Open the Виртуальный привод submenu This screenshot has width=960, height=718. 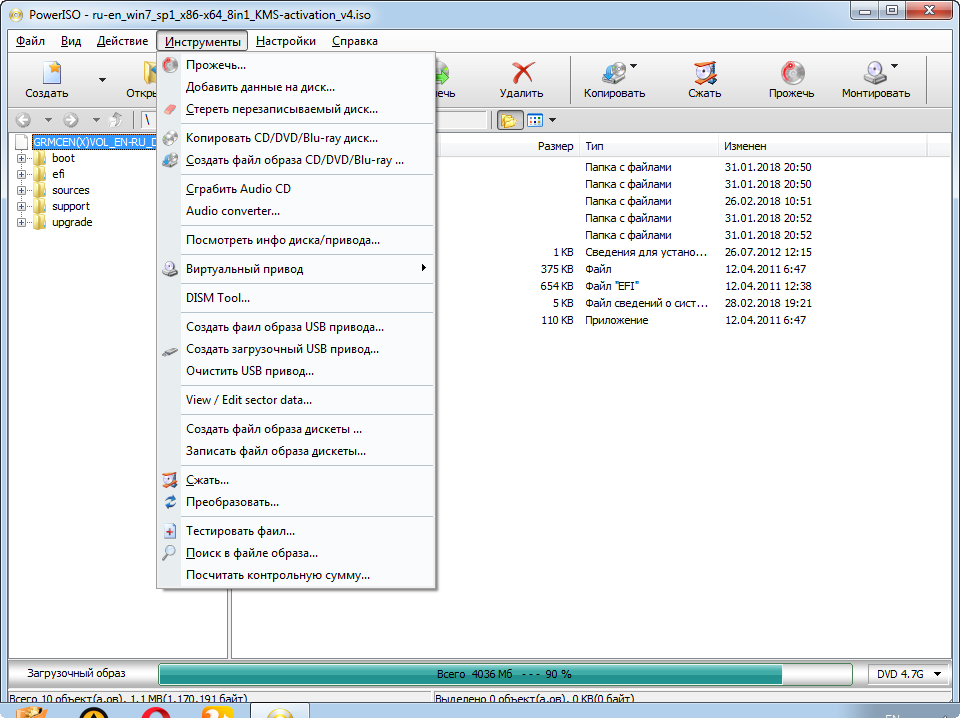point(296,269)
